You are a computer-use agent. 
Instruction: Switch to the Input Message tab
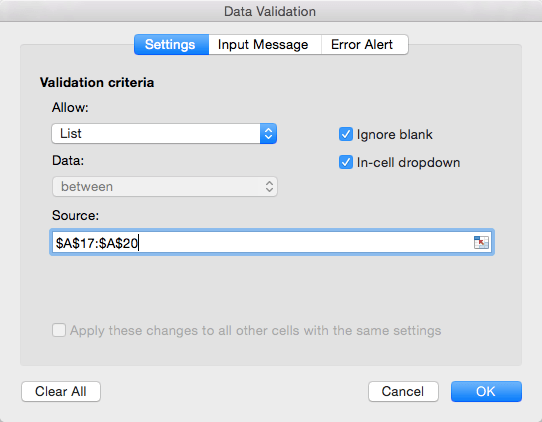pos(265,45)
